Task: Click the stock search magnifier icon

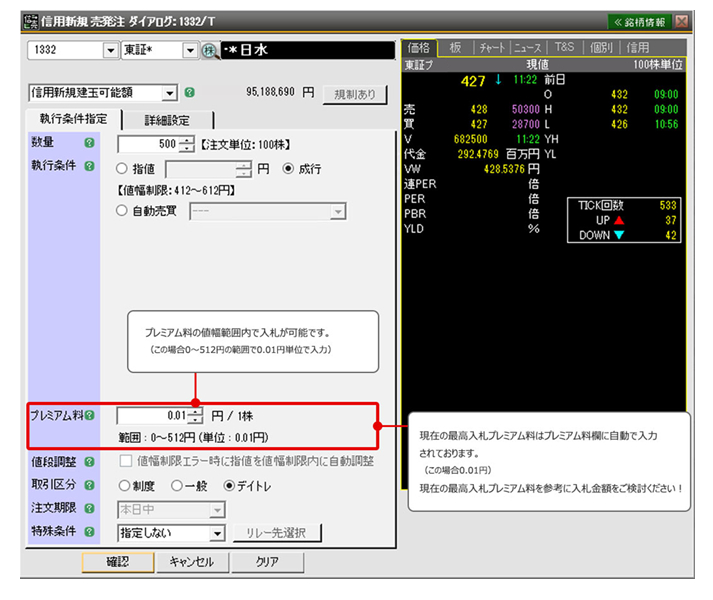Action: tap(210, 50)
